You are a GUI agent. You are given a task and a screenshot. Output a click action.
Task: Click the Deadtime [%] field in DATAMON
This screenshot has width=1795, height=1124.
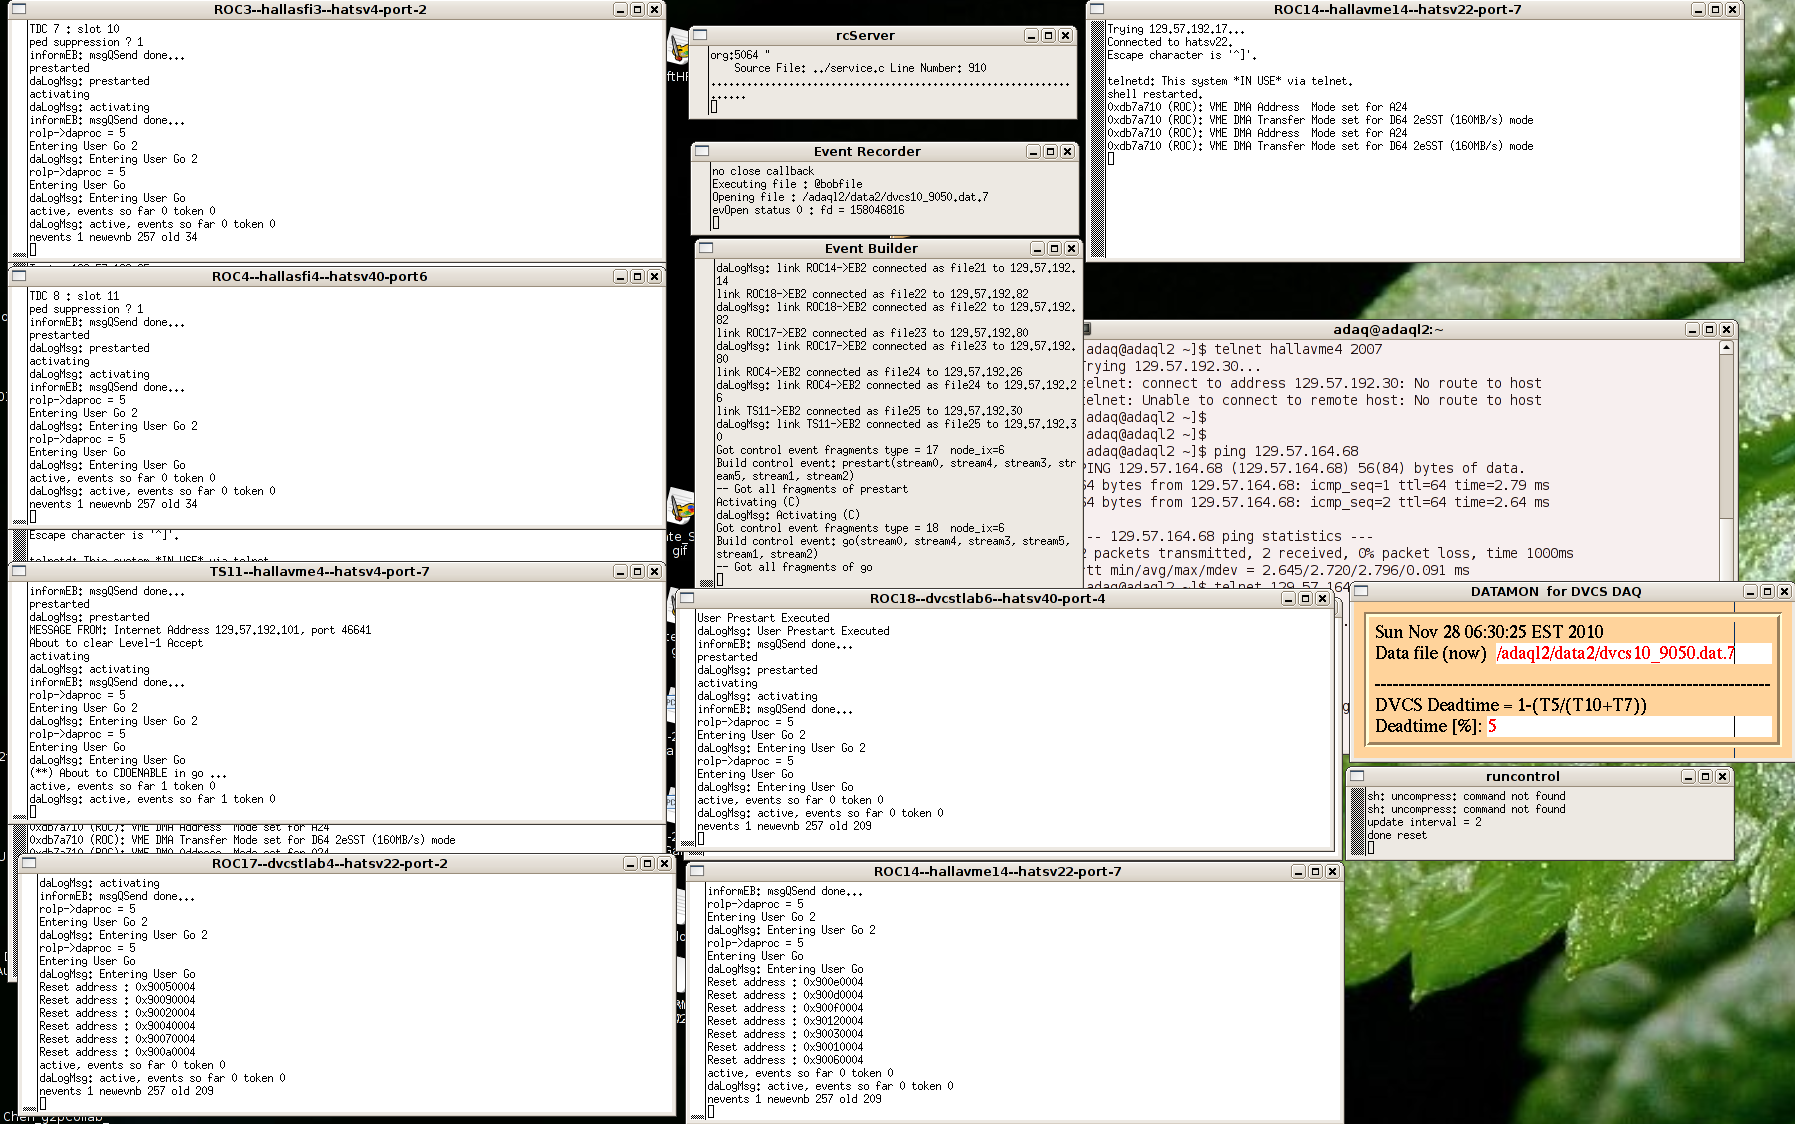[x=1629, y=726]
